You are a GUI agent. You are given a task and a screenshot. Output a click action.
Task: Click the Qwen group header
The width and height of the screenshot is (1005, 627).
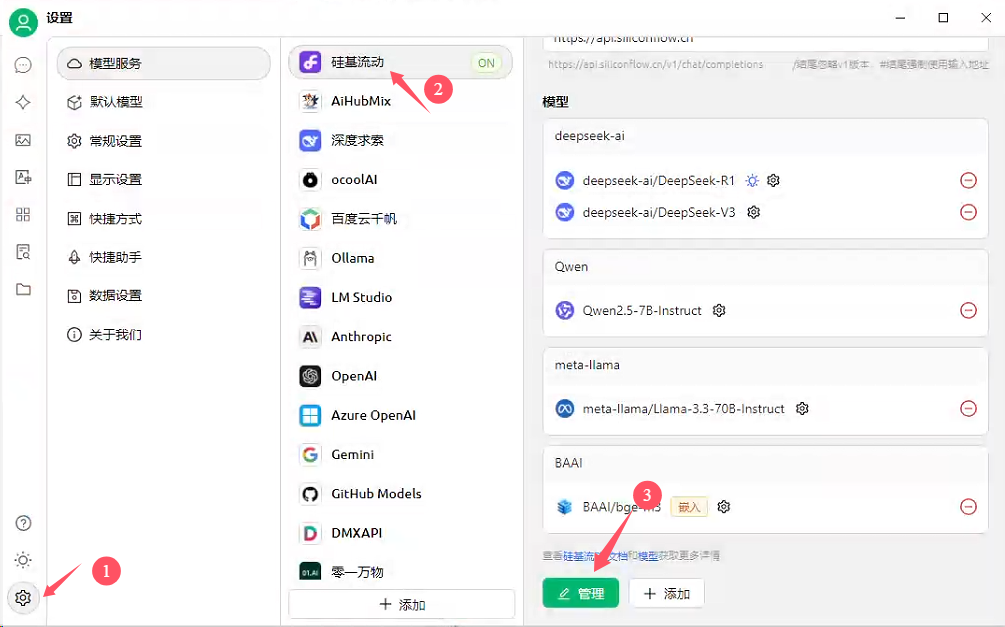(x=765, y=267)
